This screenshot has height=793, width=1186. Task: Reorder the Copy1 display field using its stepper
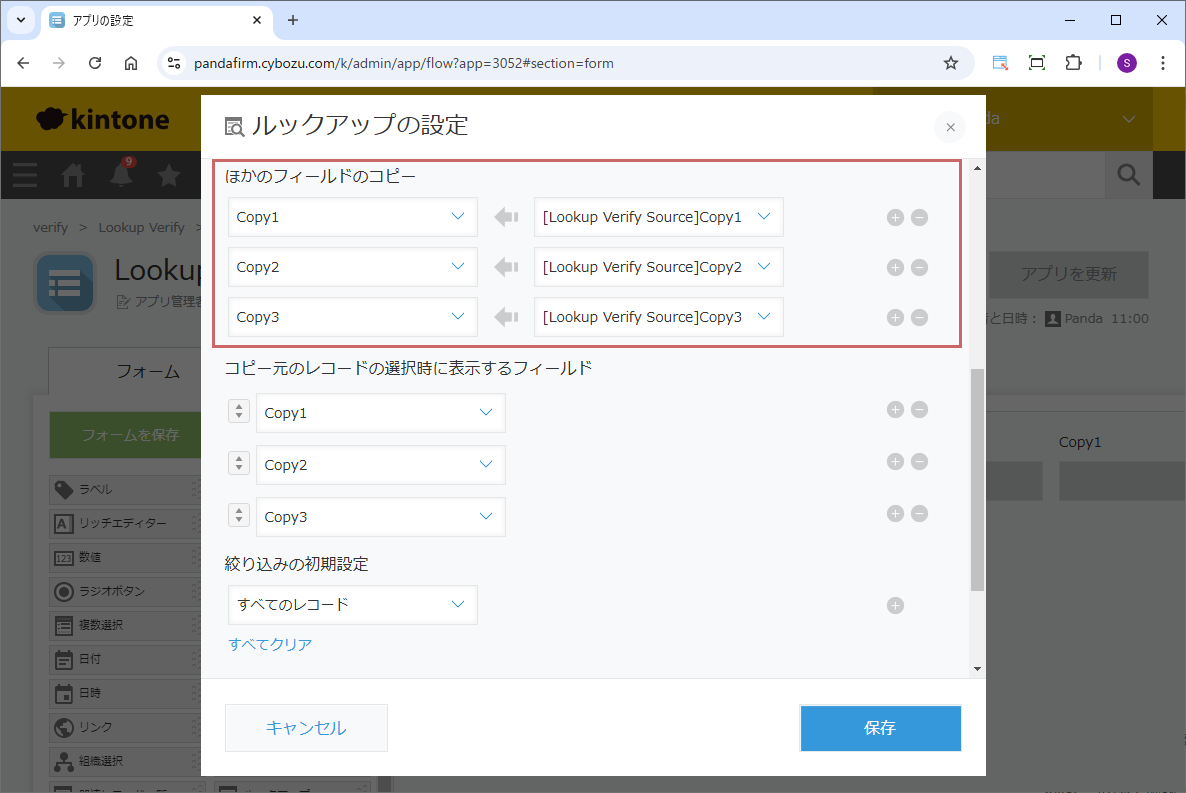pos(239,412)
